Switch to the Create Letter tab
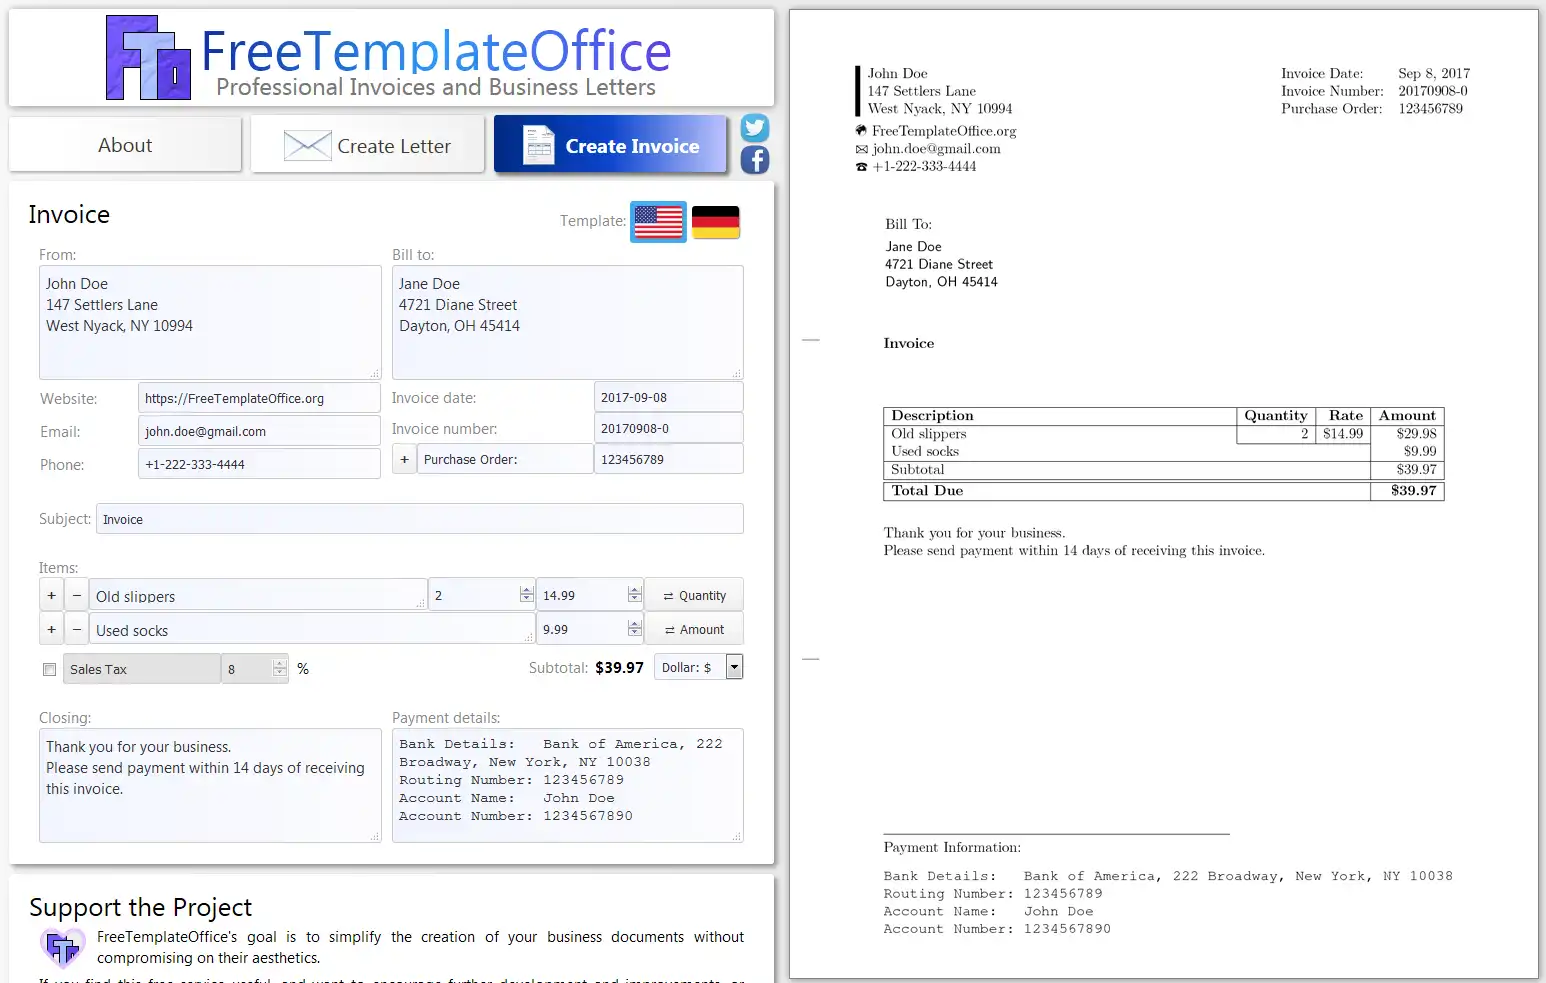 pyautogui.click(x=368, y=146)
